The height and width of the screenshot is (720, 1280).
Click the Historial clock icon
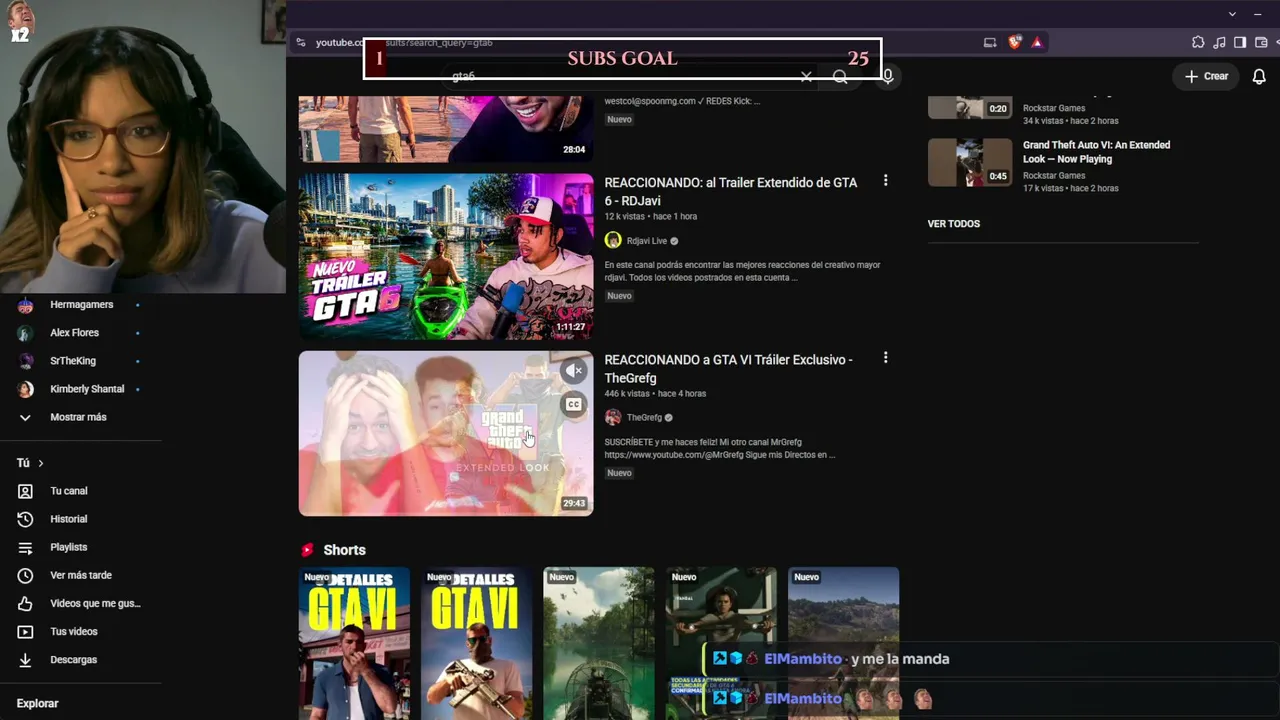[26, 519]
